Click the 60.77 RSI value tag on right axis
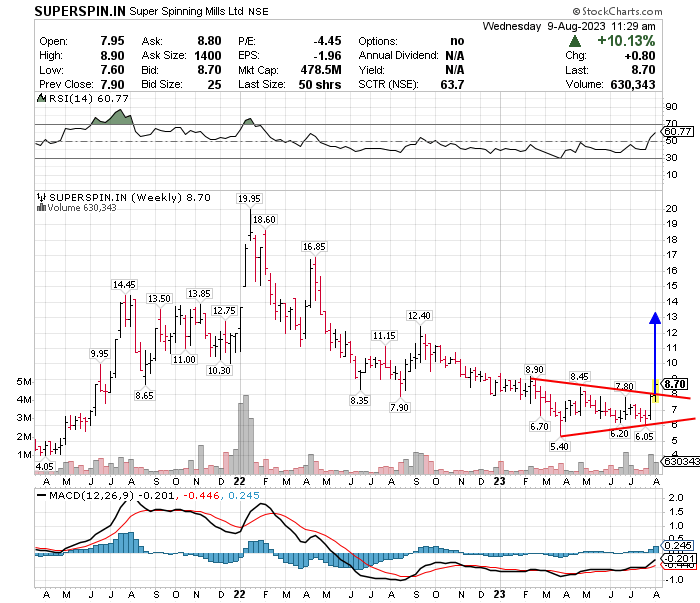700x603 pixels. pyautogui.click(x=678, y=131)
